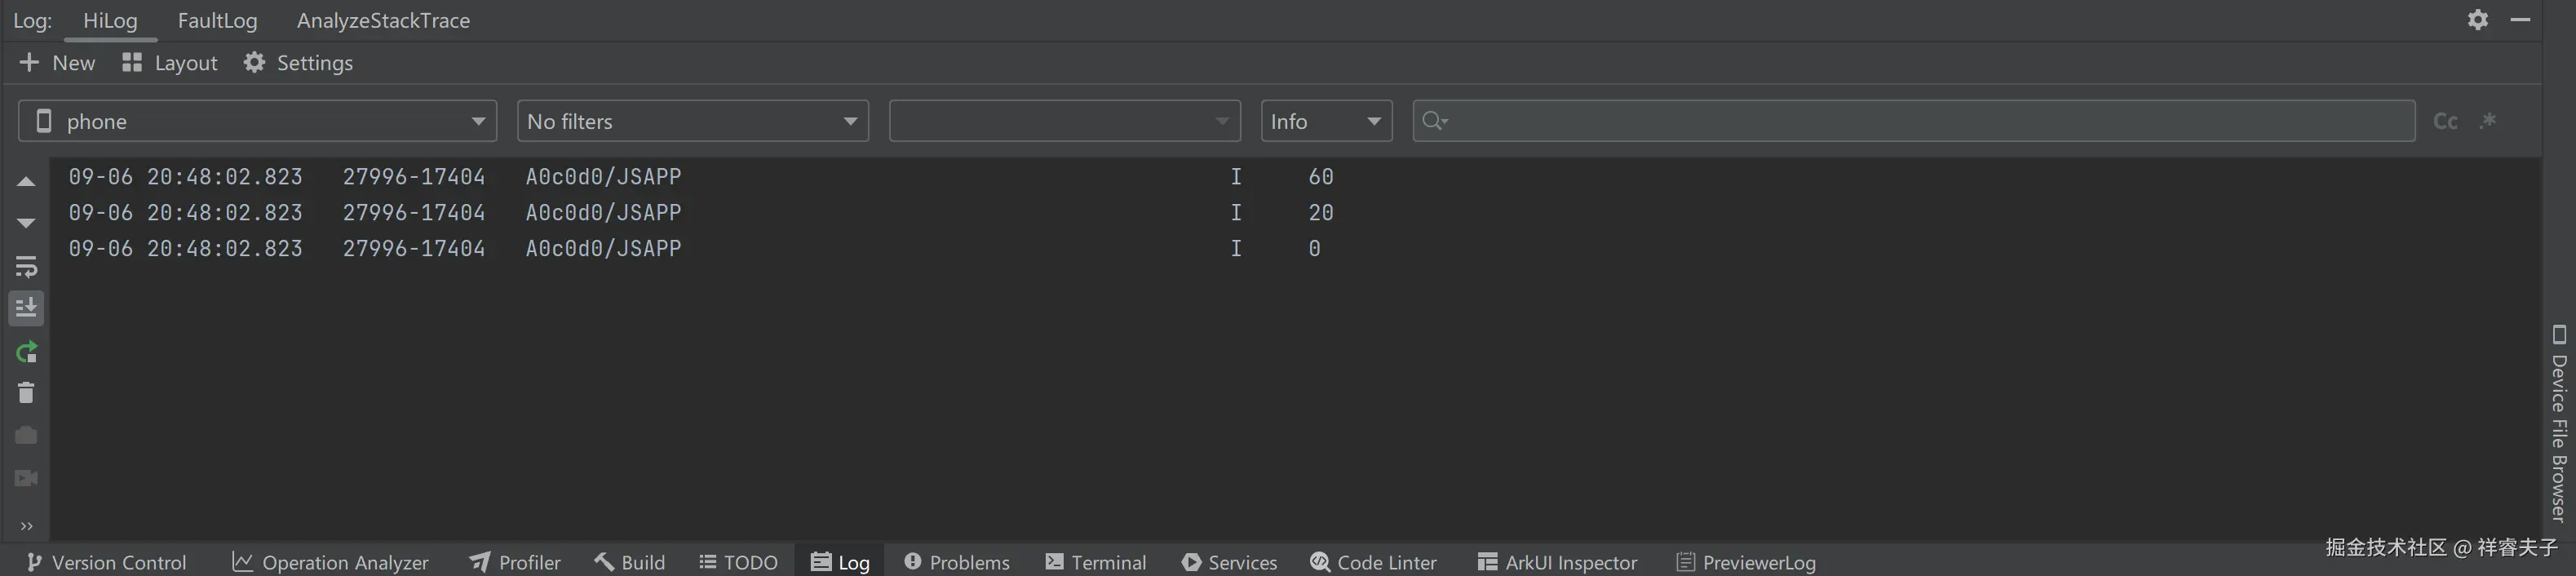2576x576 pixels.
Task: Open log Settings button
Action: pos(298,63)
